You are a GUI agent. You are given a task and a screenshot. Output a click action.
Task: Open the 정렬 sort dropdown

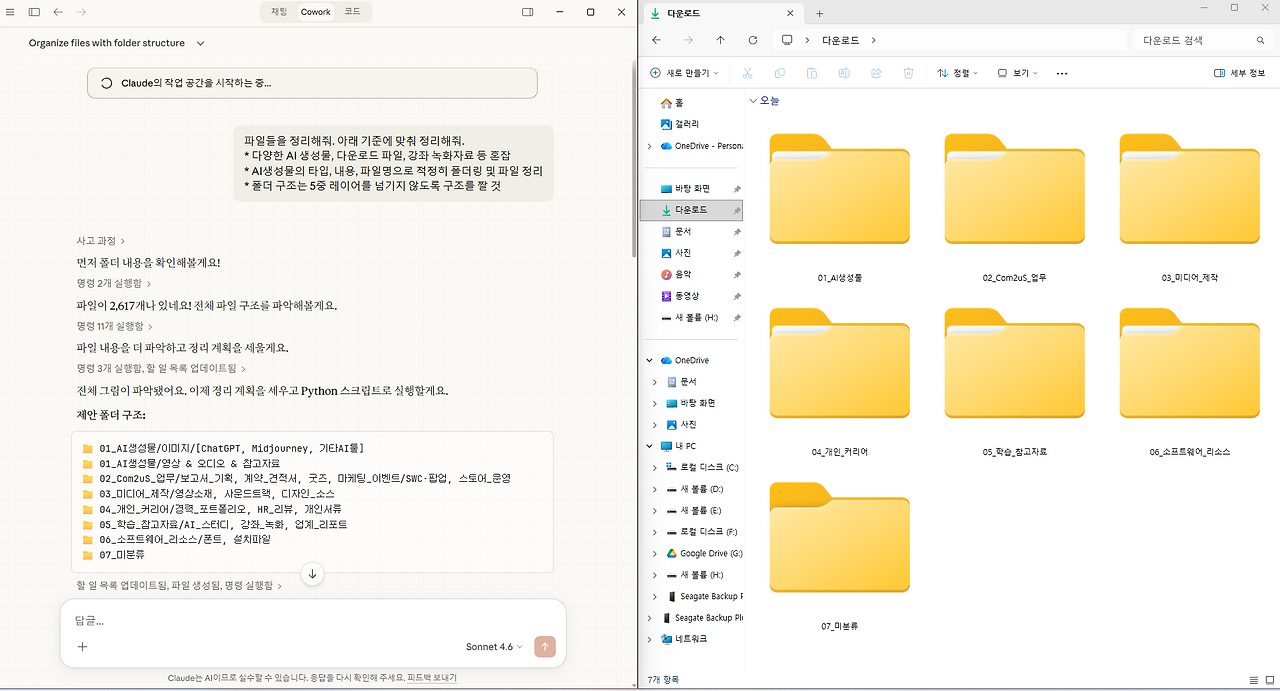click(957, 72)
